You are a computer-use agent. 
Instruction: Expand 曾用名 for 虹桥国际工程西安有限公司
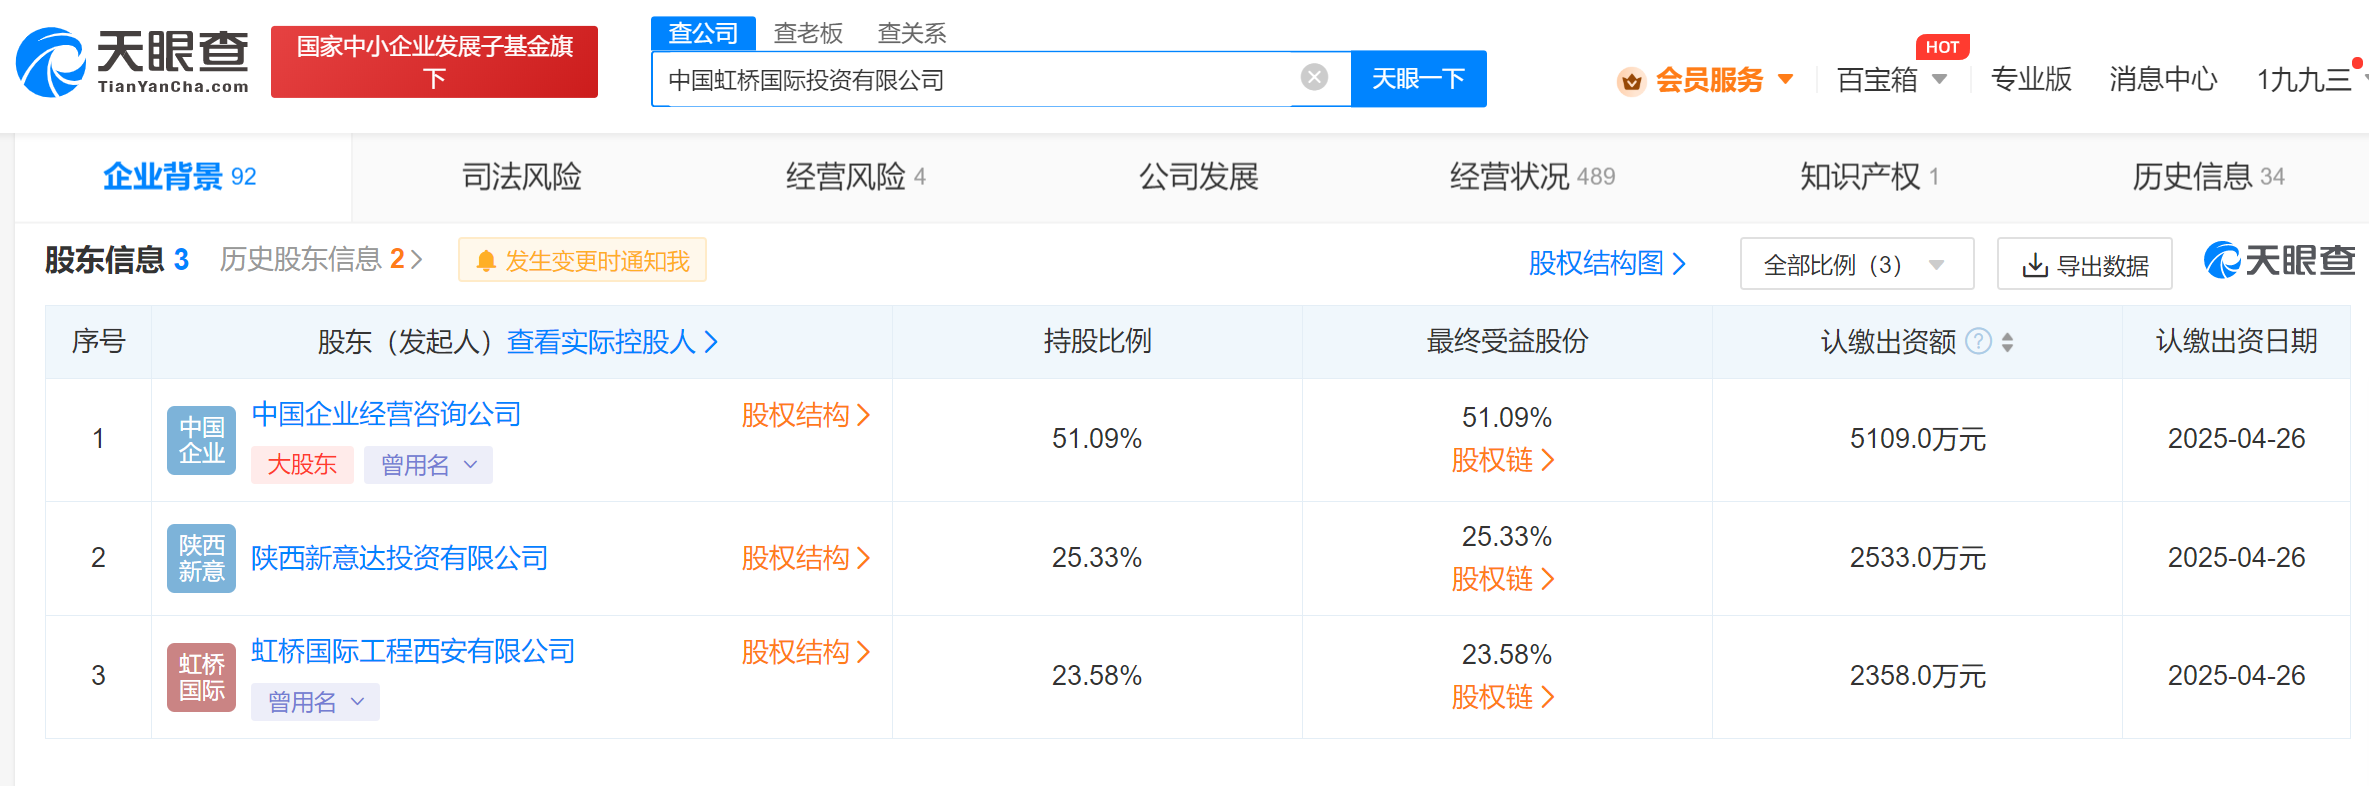click(315, 702)
